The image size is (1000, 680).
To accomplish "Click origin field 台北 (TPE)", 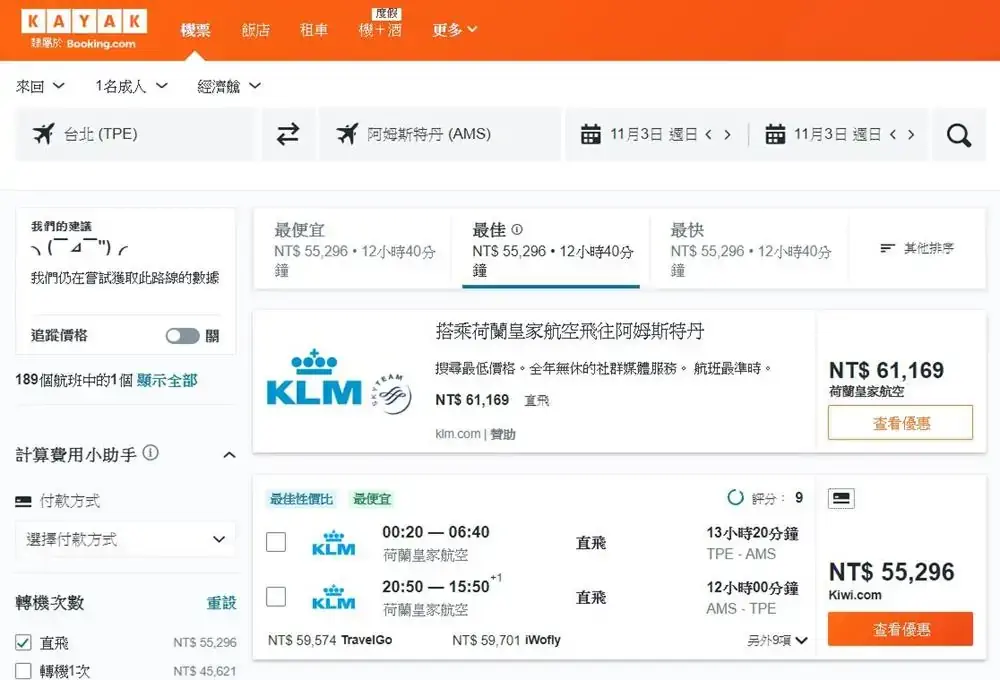I will pyautogui.click(x=135, y=134).
